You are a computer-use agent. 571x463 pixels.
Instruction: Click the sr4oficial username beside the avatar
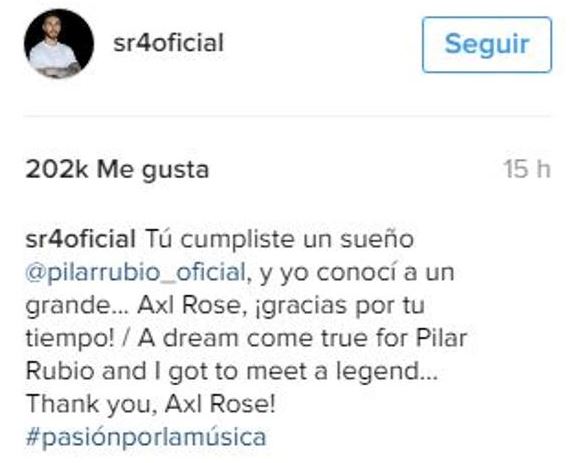click(168, 43)
